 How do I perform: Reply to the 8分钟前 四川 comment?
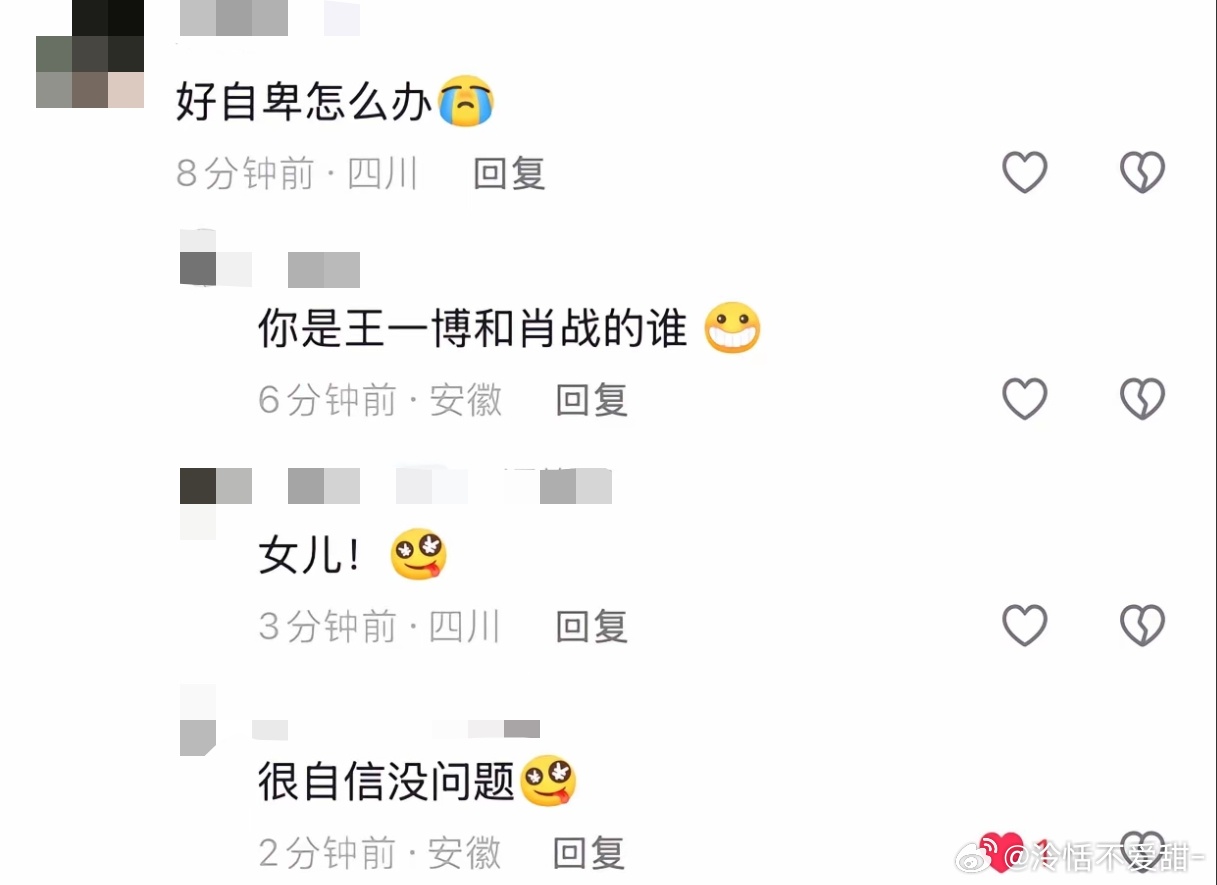509,174
